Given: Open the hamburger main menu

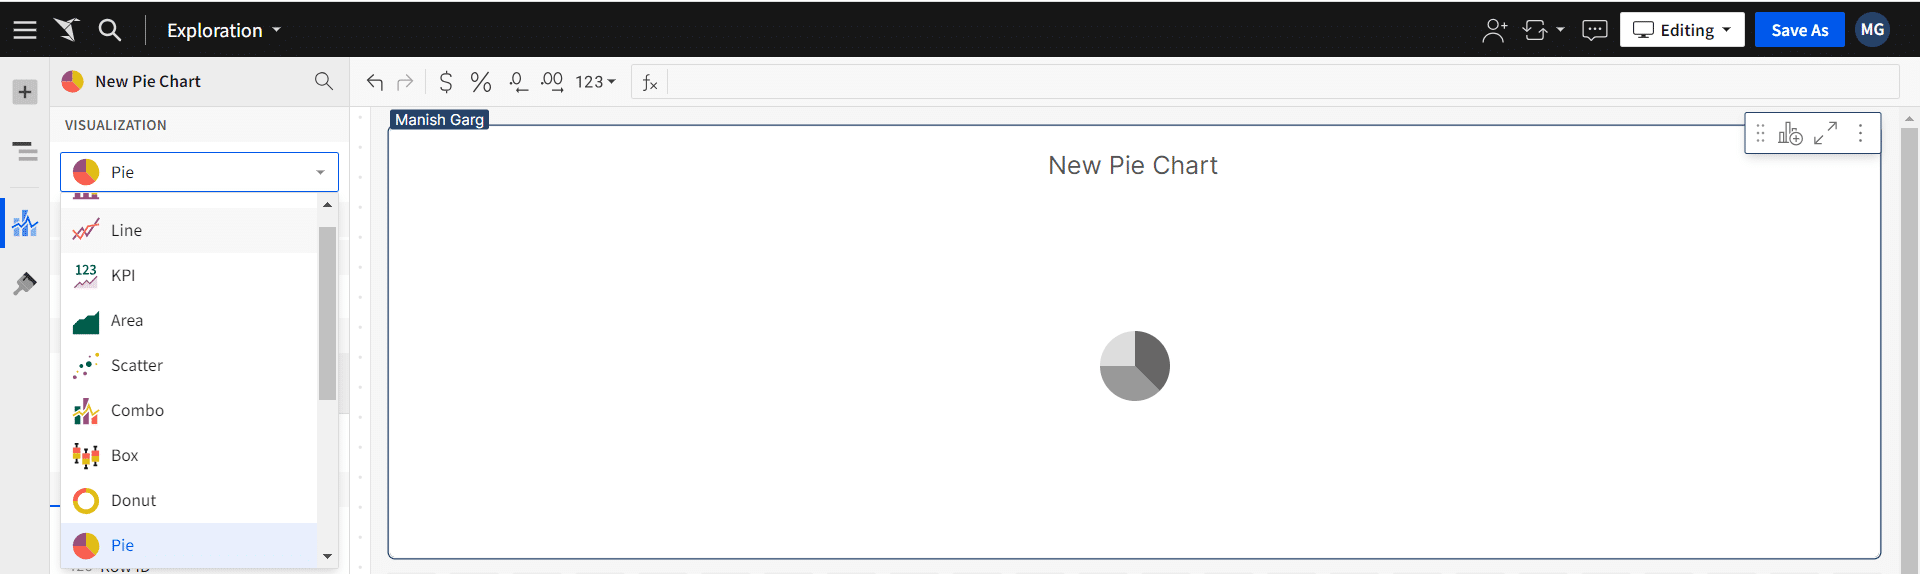Looking at the screenshot, I should pyautogui.click(x=25, y=30).
